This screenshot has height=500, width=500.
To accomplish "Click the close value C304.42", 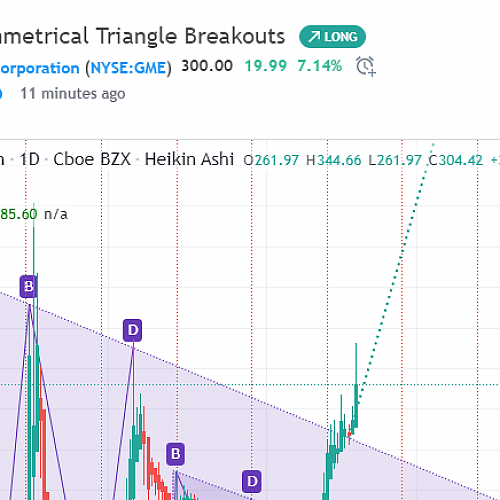I will 455,160.
